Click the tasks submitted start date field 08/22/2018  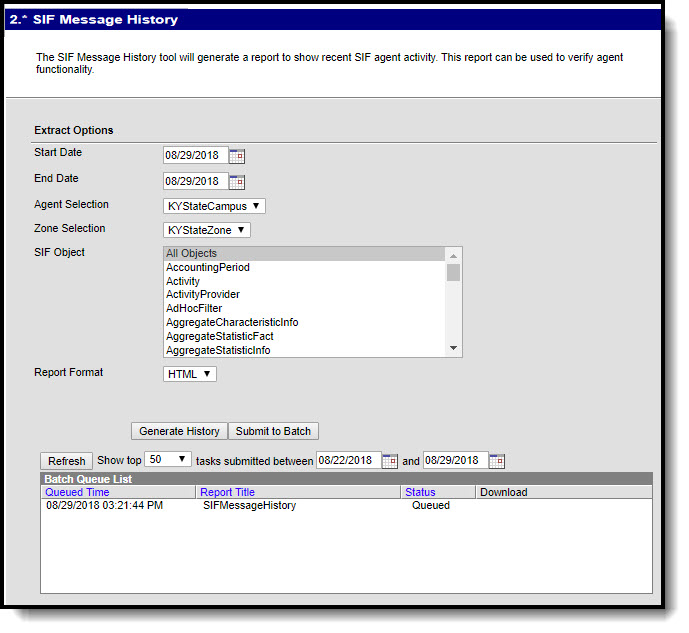point(348,460)
